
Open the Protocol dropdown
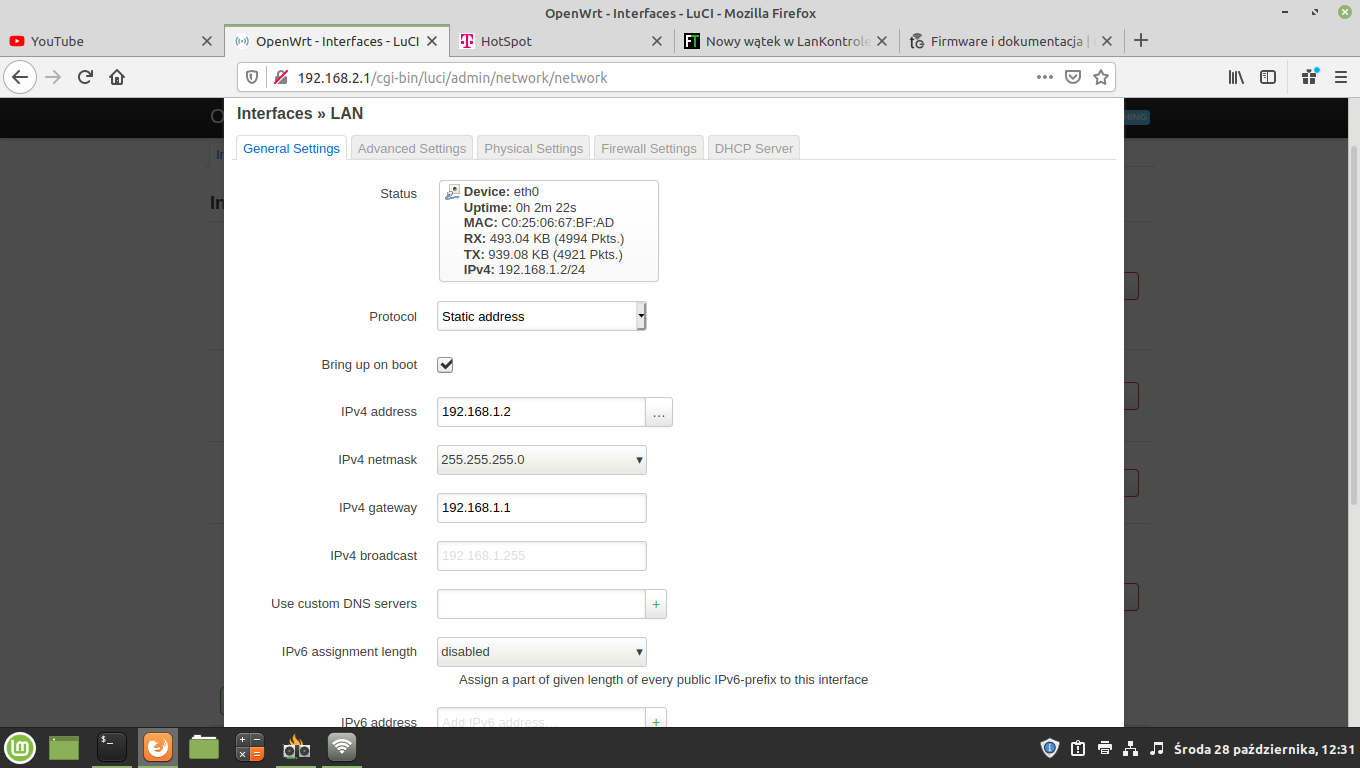pyautogui.click(x=541, y=316)
